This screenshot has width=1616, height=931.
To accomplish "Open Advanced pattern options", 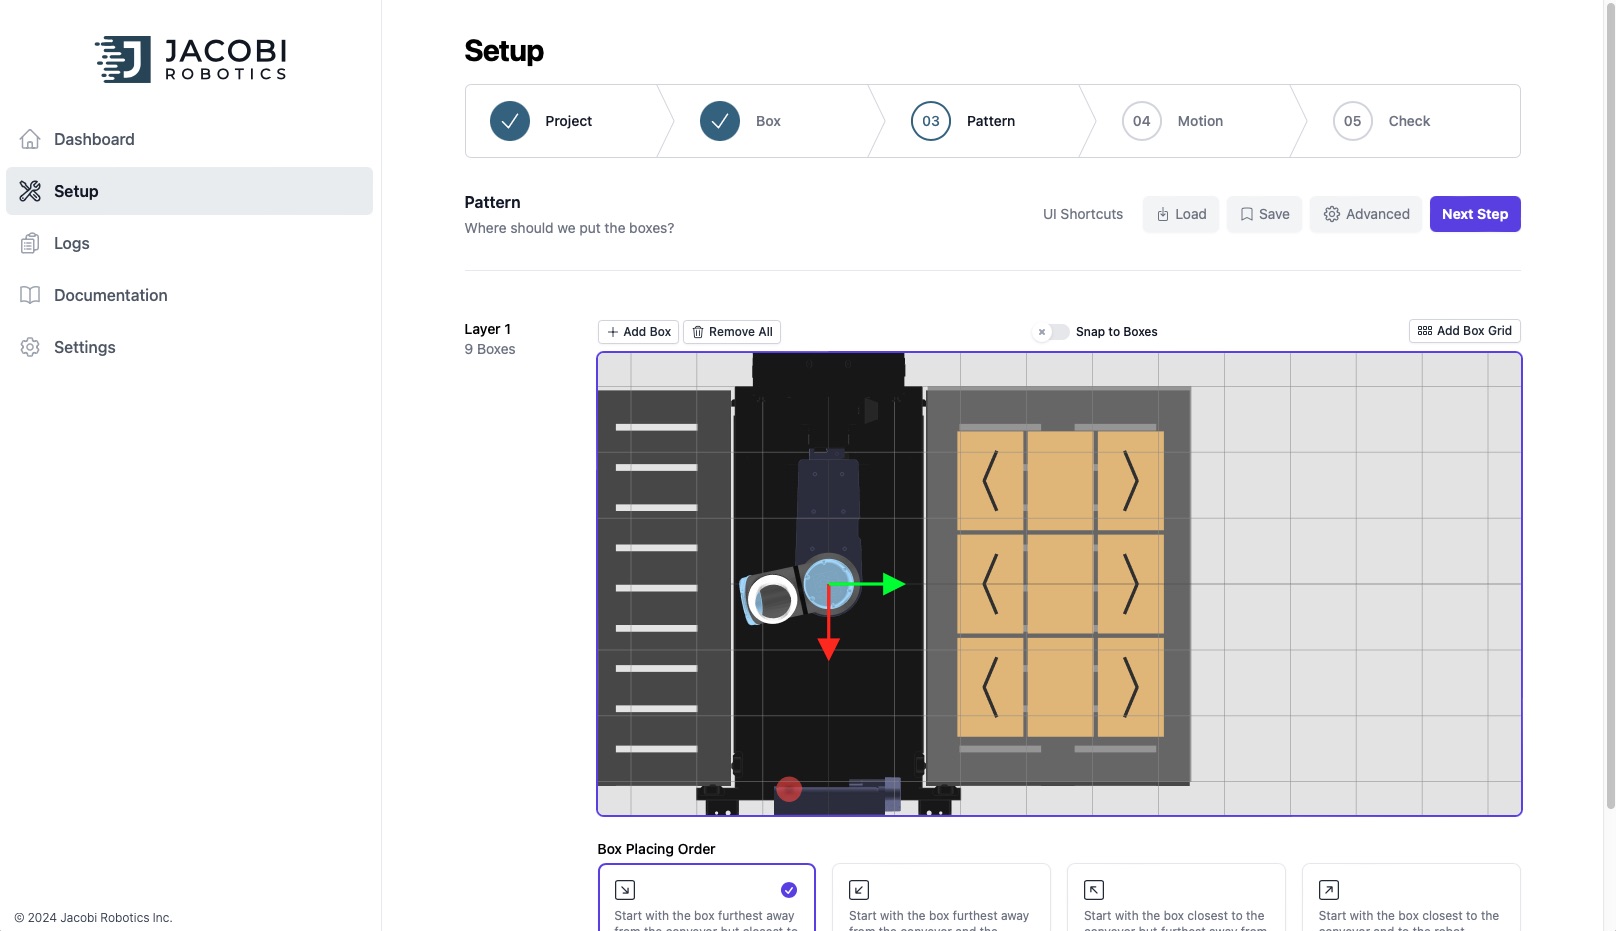I will (1366, 214).
